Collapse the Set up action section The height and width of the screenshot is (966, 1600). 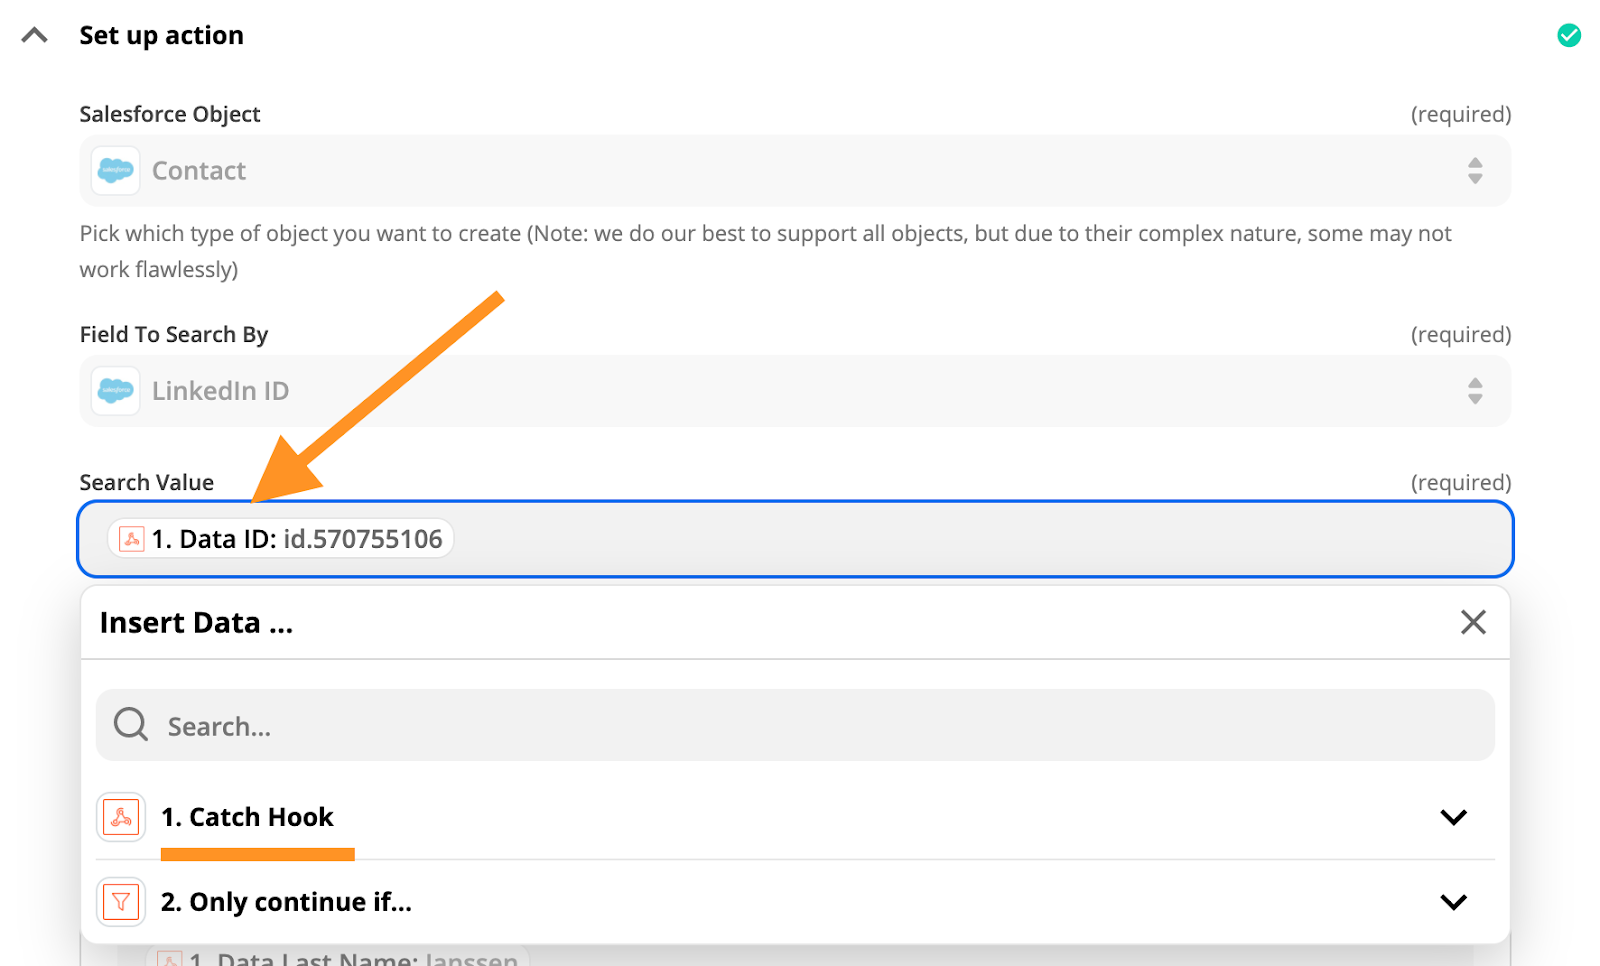(35, 36)
